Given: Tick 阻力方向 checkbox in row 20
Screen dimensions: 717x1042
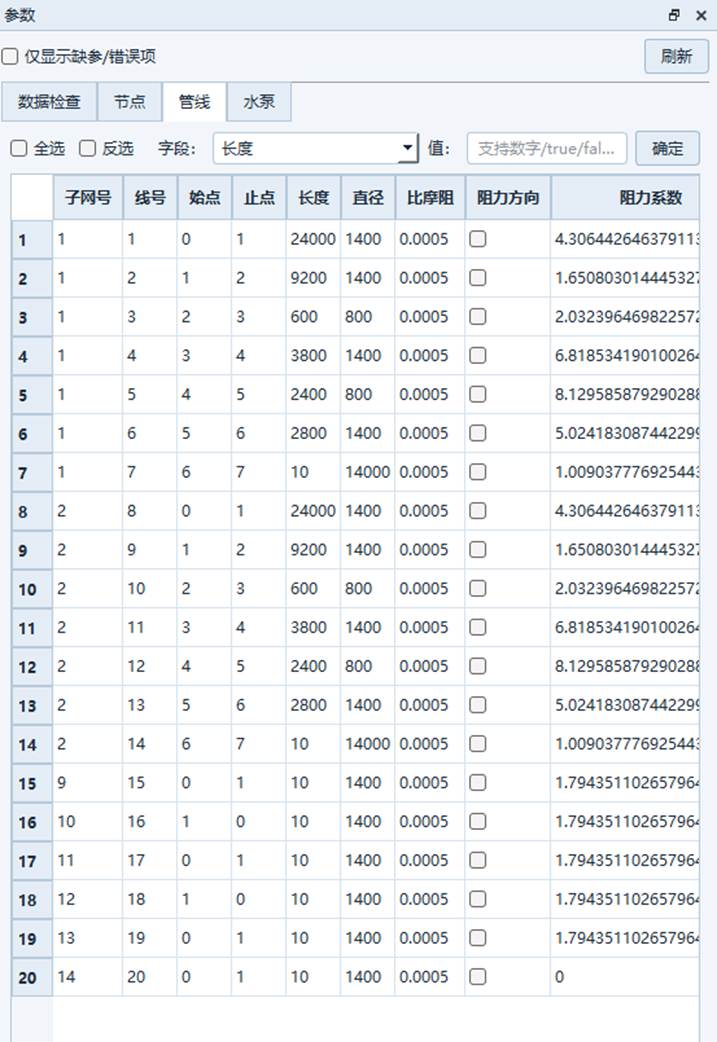Looking at the screenshot, I should pos(478,977).
